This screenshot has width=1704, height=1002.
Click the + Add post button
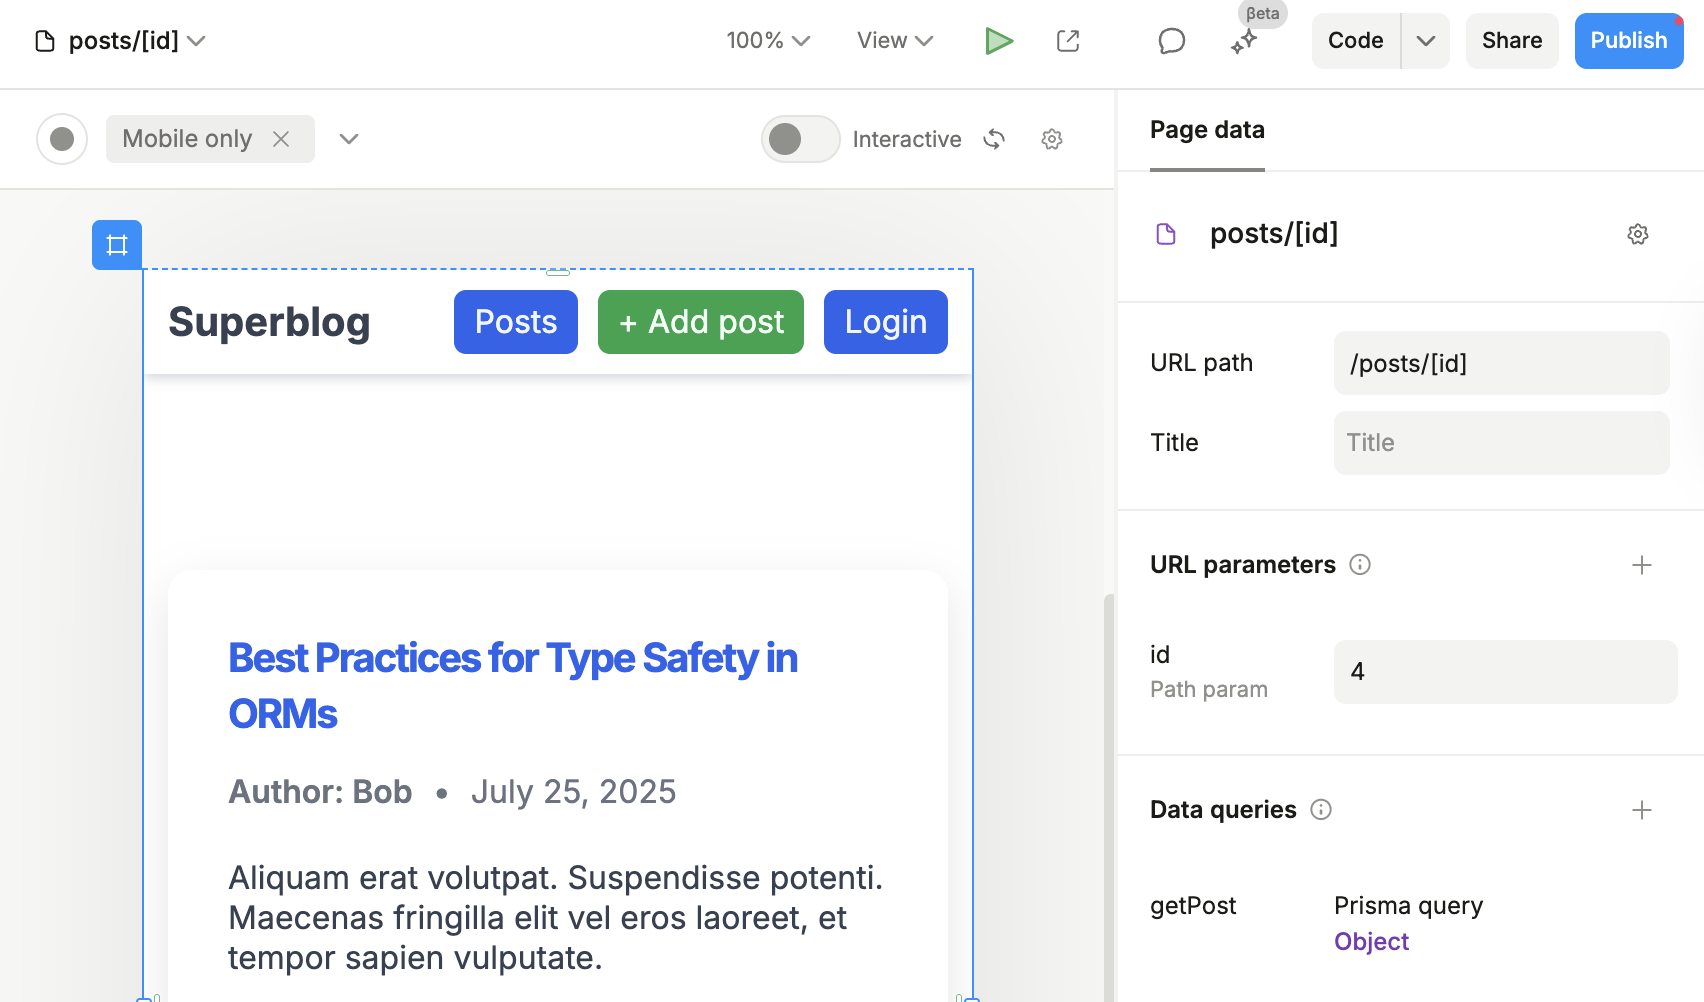(701, 322)
